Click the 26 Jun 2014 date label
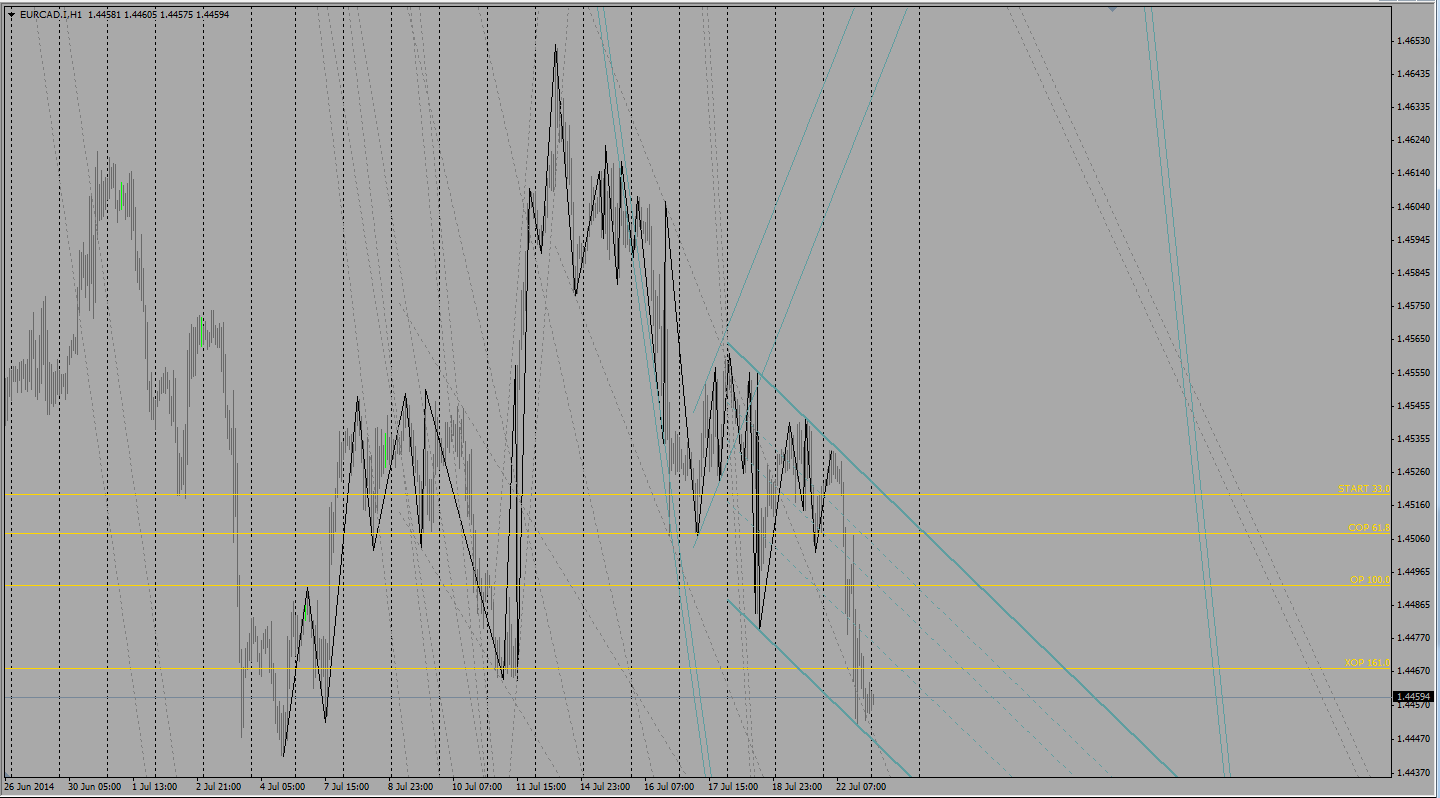This screenshot has height=798, width=1440. 30,787
